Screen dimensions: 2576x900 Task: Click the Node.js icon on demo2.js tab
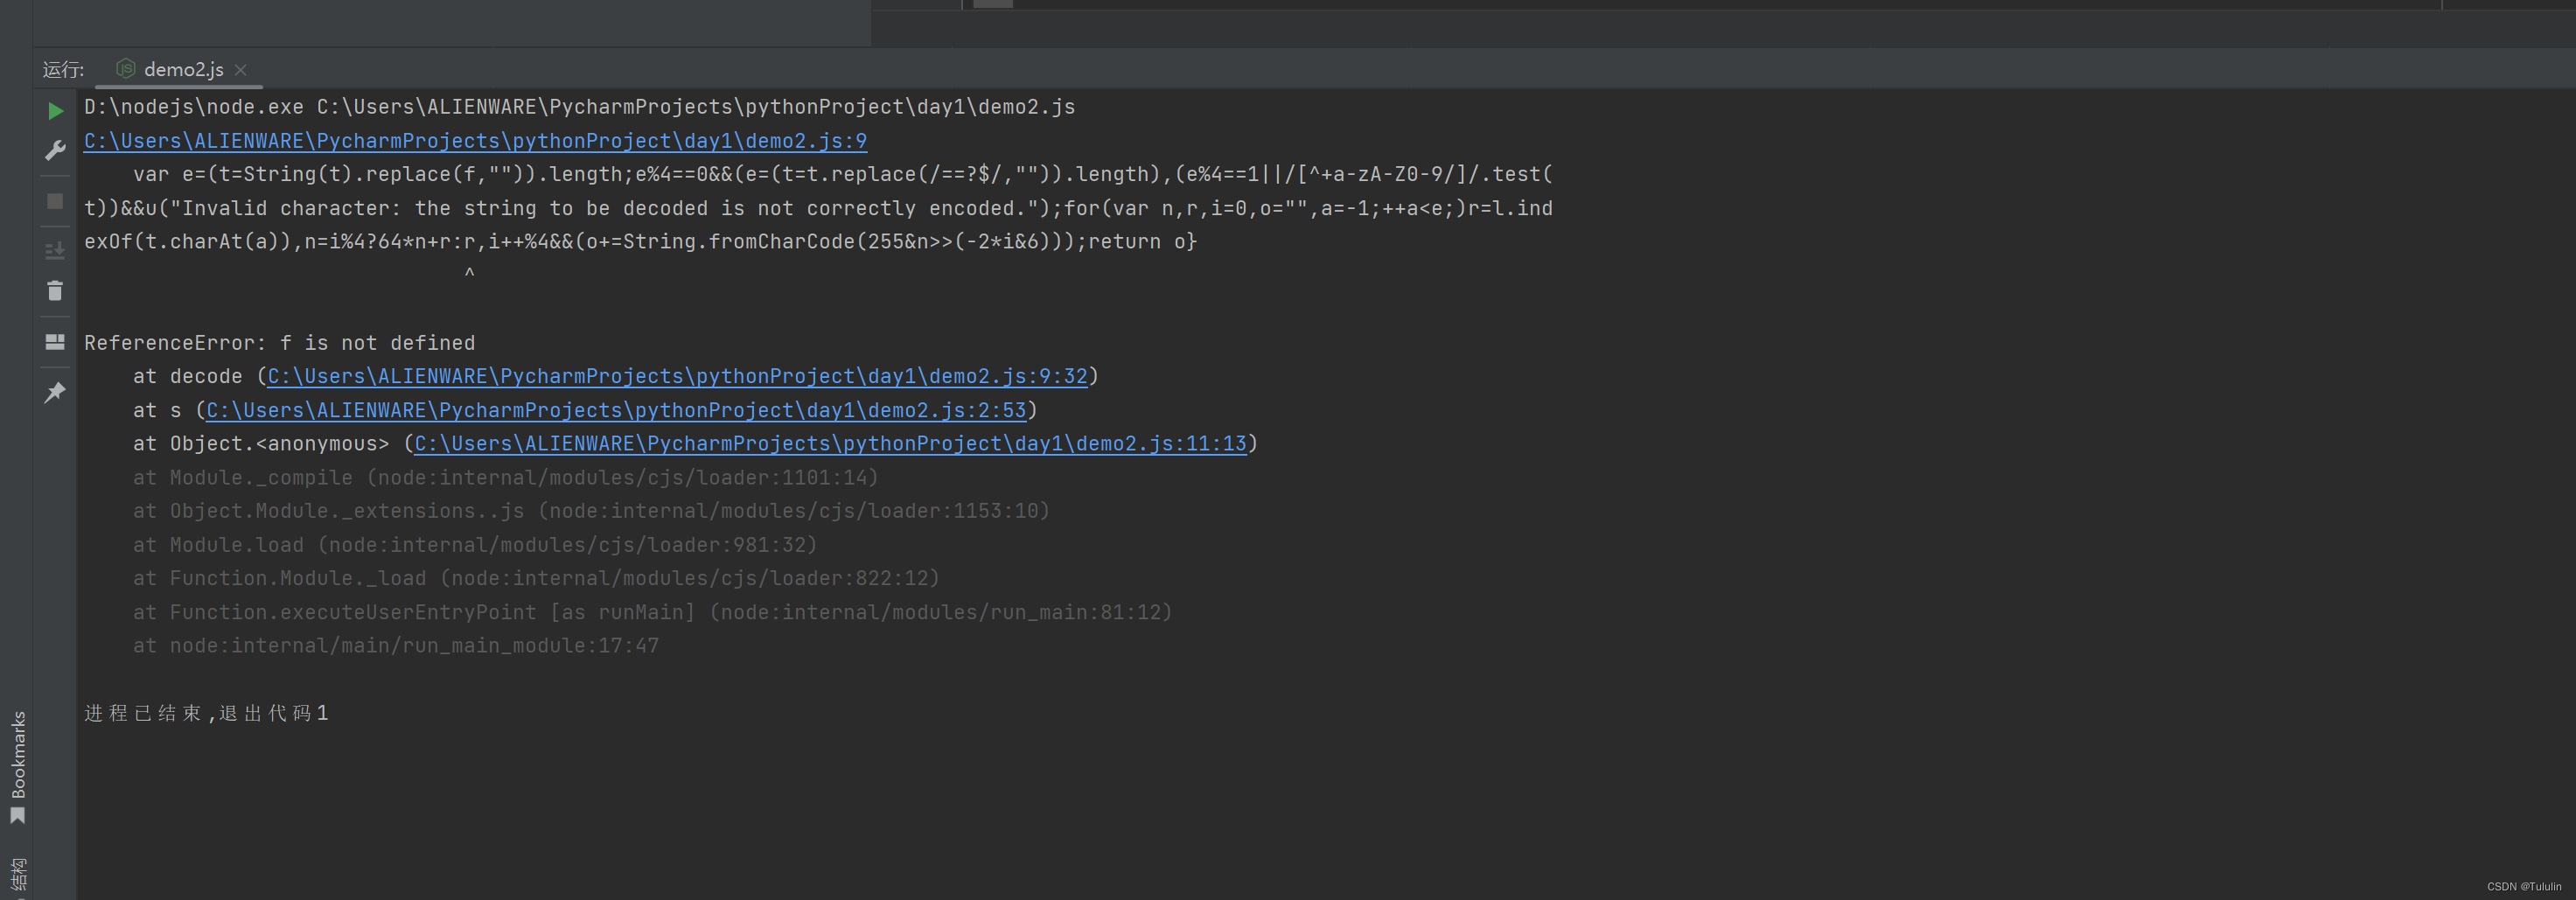(126, 68)
